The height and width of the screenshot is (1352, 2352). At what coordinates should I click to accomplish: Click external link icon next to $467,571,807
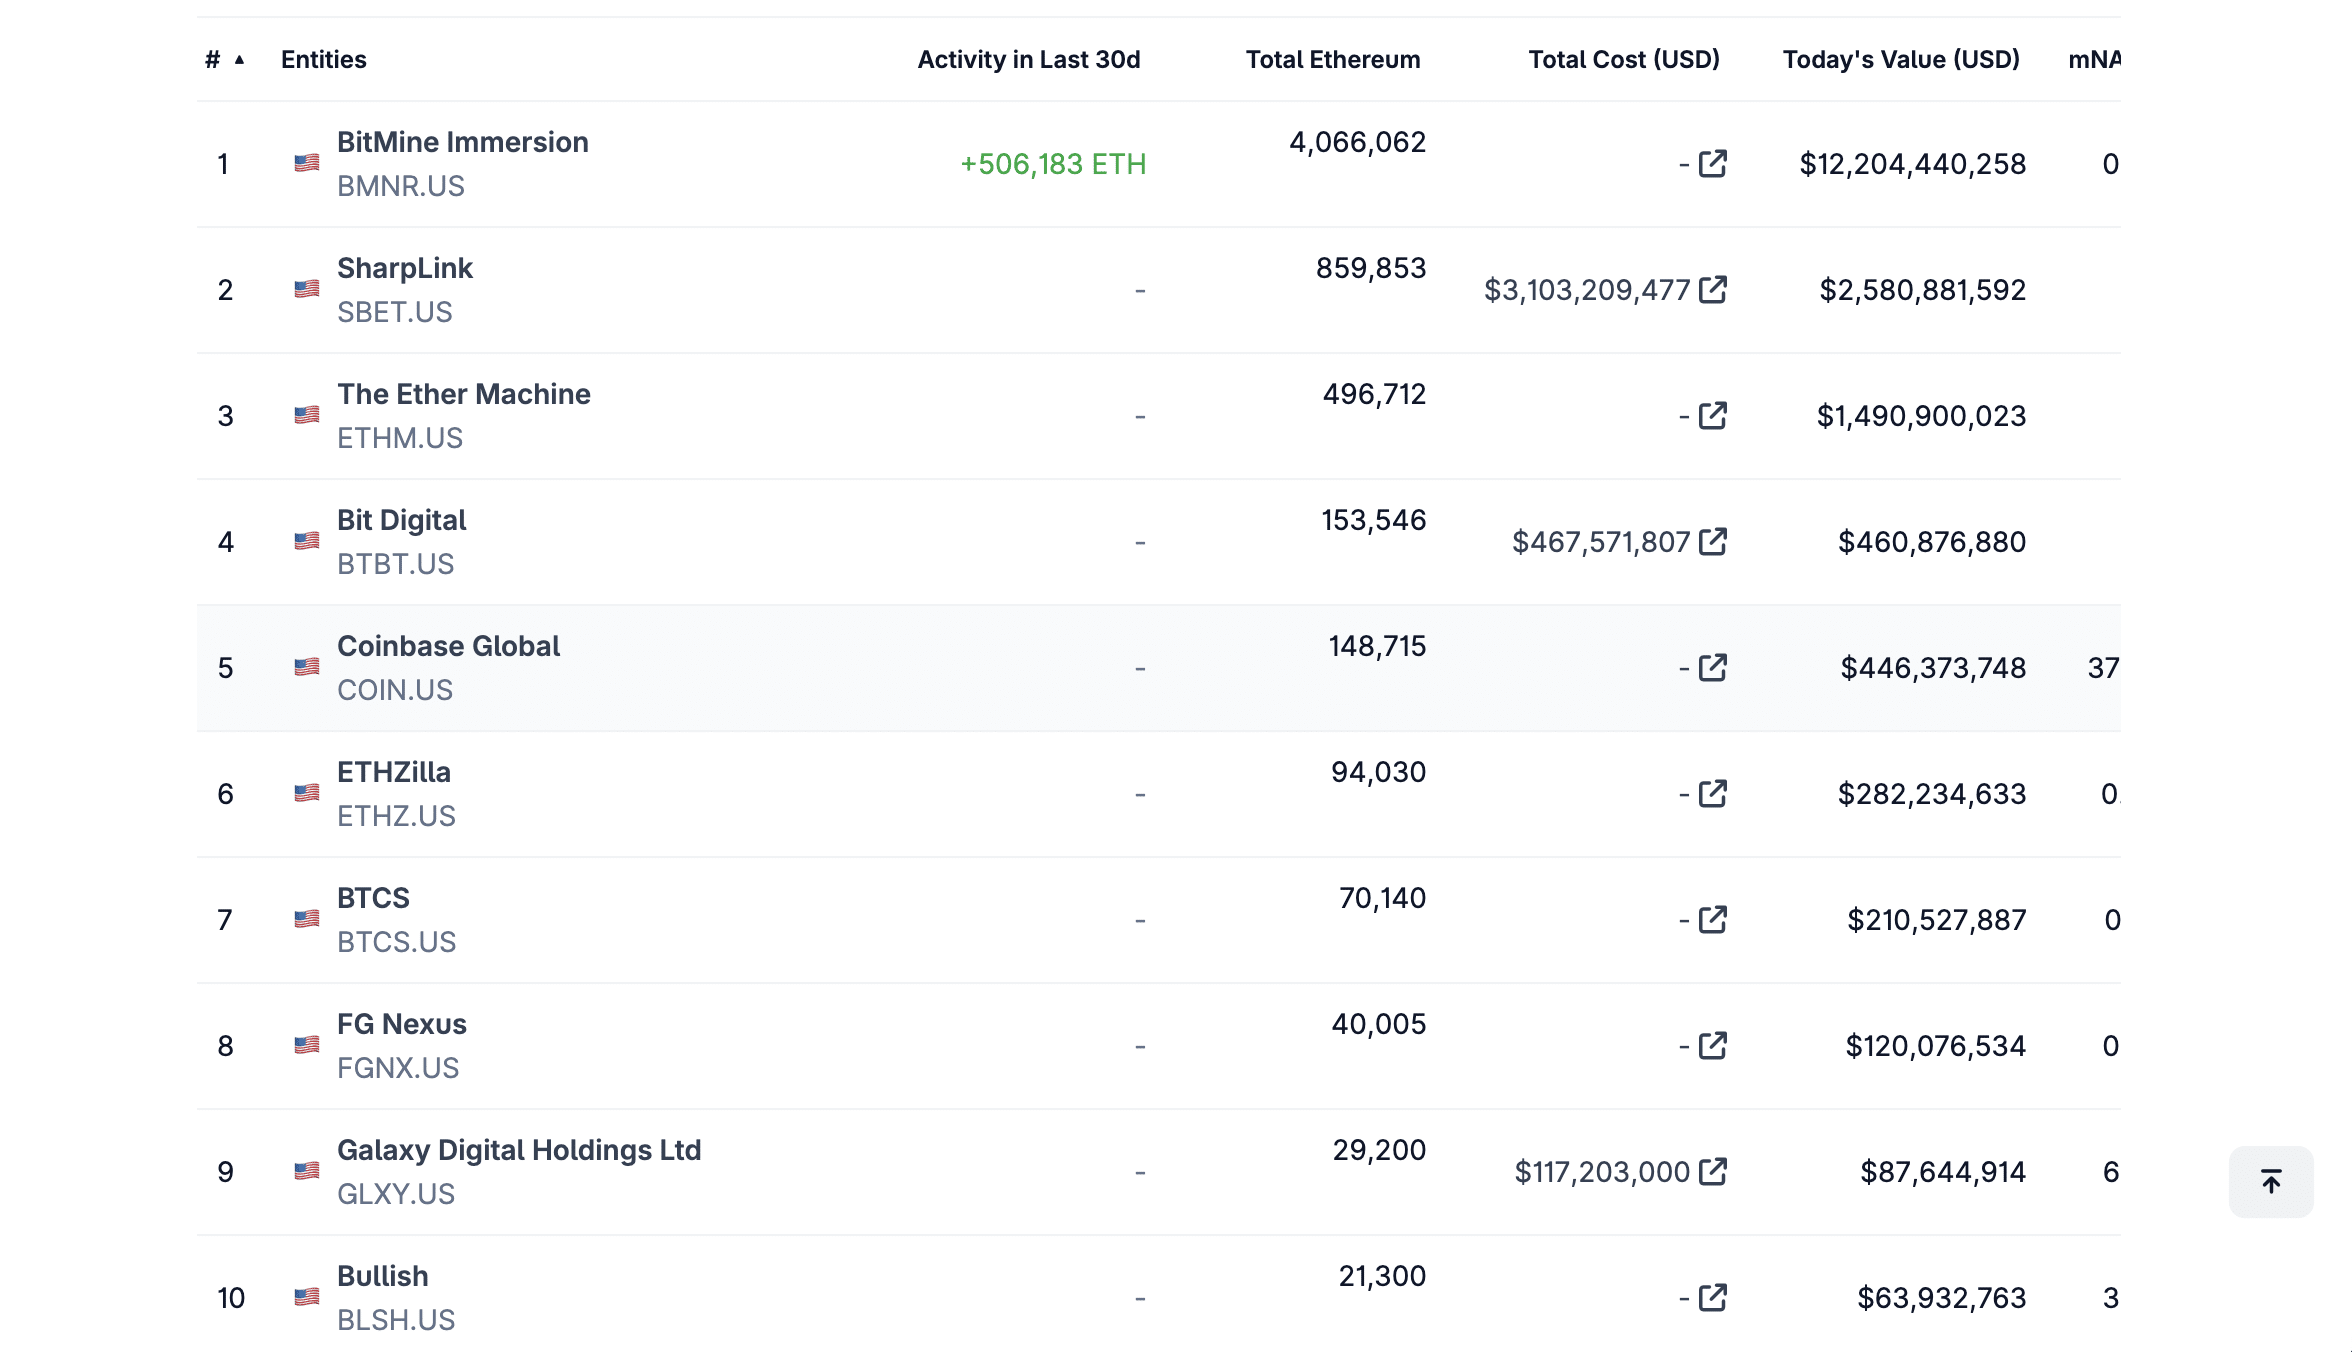[x=1713, y=541]
